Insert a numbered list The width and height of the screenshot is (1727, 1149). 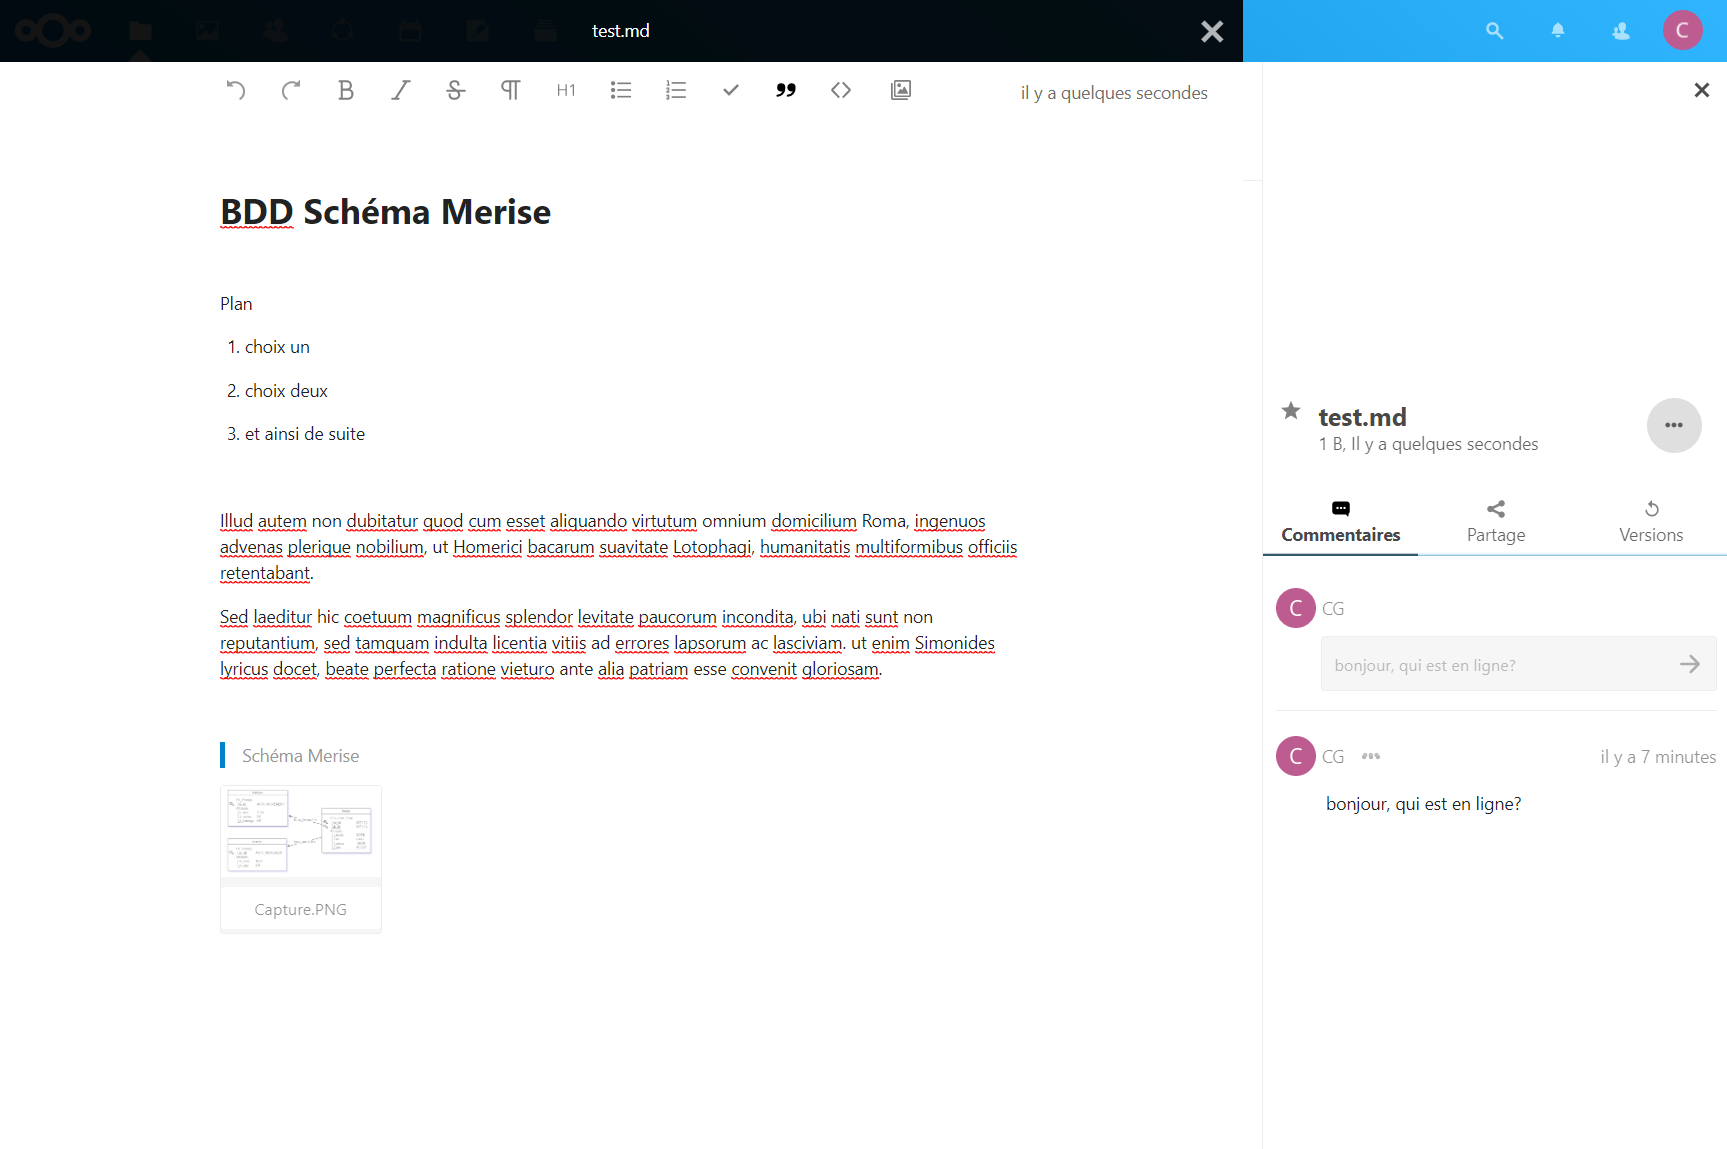click(x=676, y=90)
